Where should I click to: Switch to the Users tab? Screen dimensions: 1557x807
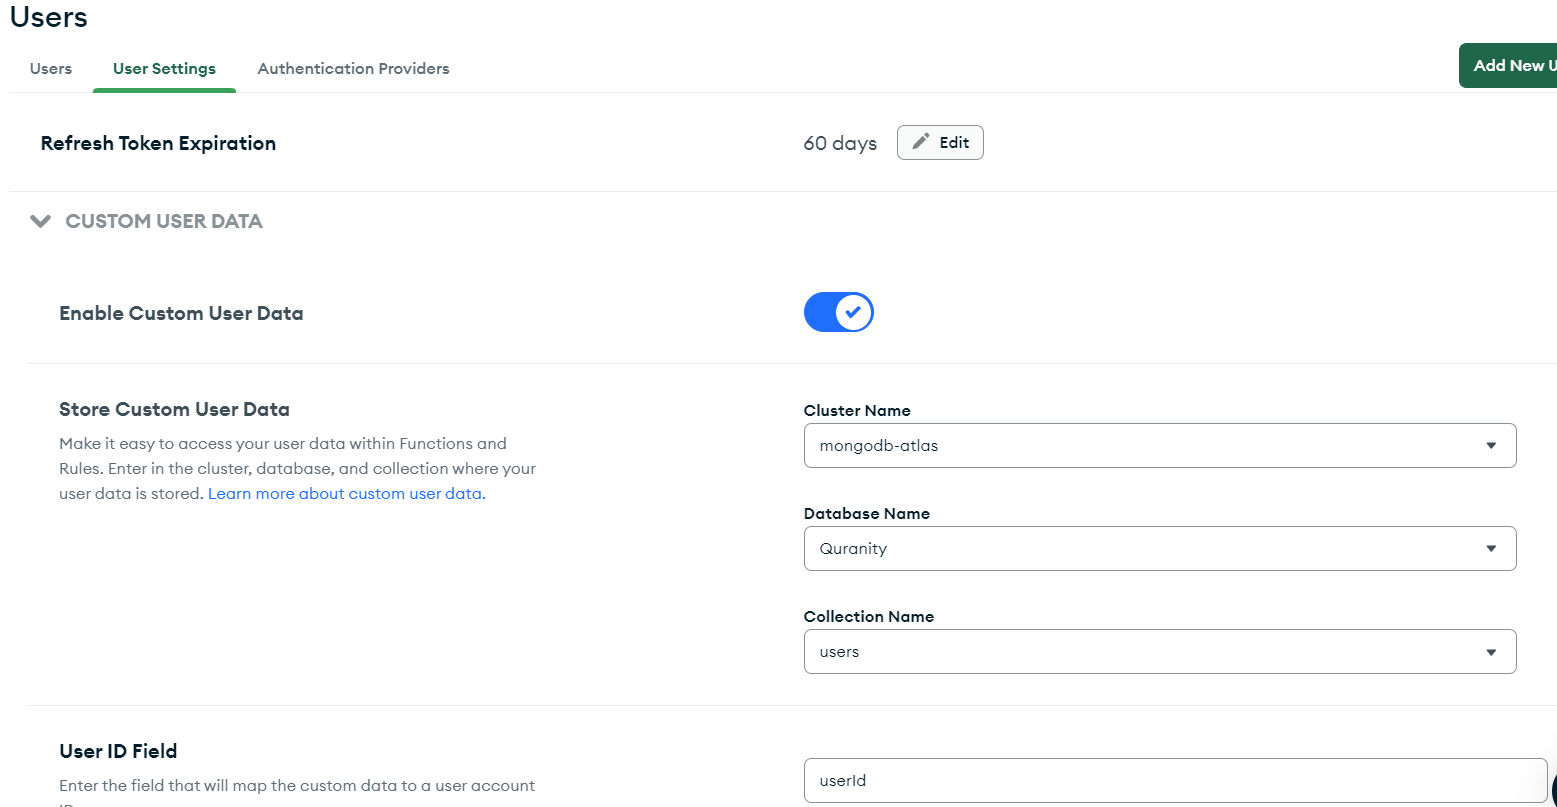click(51, 69)
